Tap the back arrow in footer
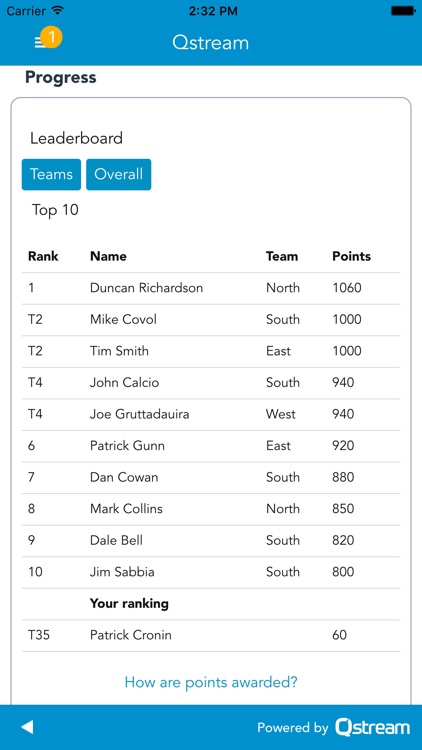Viewport: 422px width, 750px height. pos(28,727)
